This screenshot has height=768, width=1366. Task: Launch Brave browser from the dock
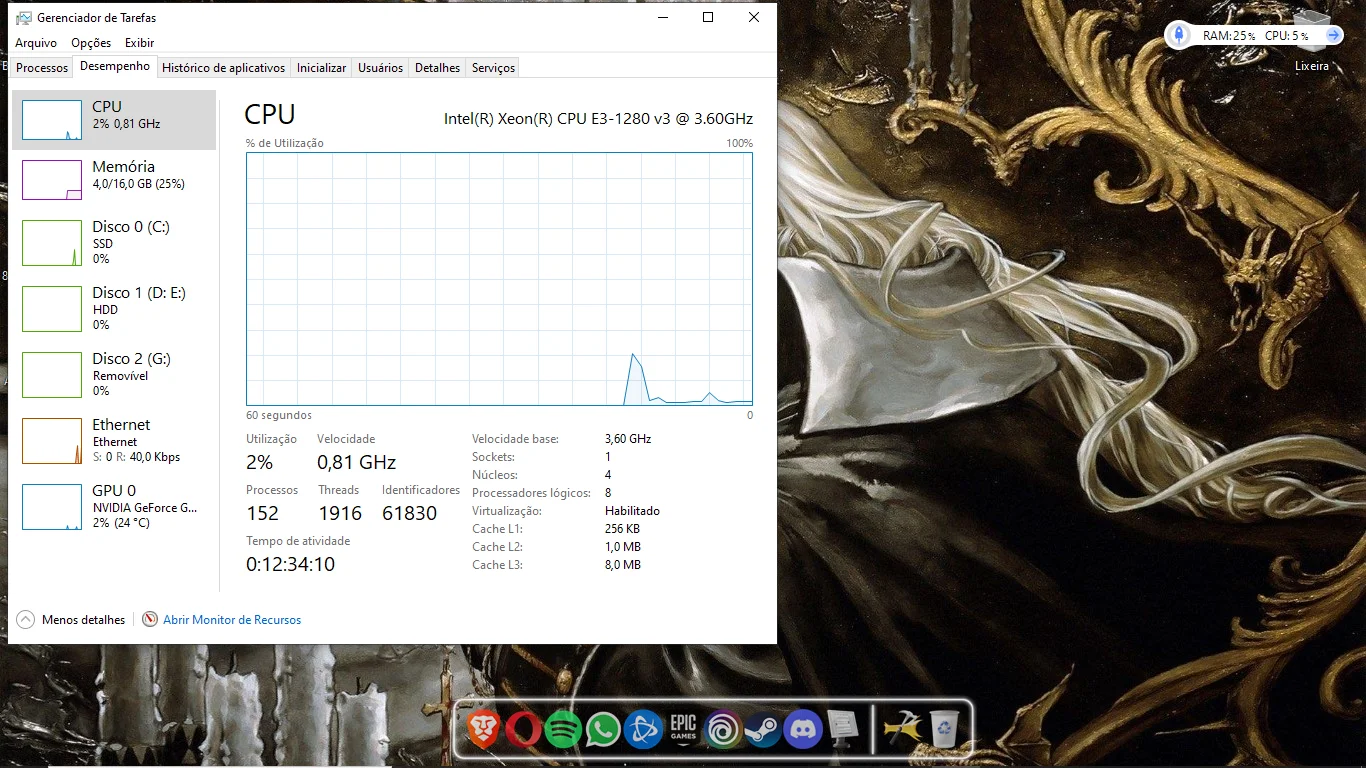[x=484, y=729]
